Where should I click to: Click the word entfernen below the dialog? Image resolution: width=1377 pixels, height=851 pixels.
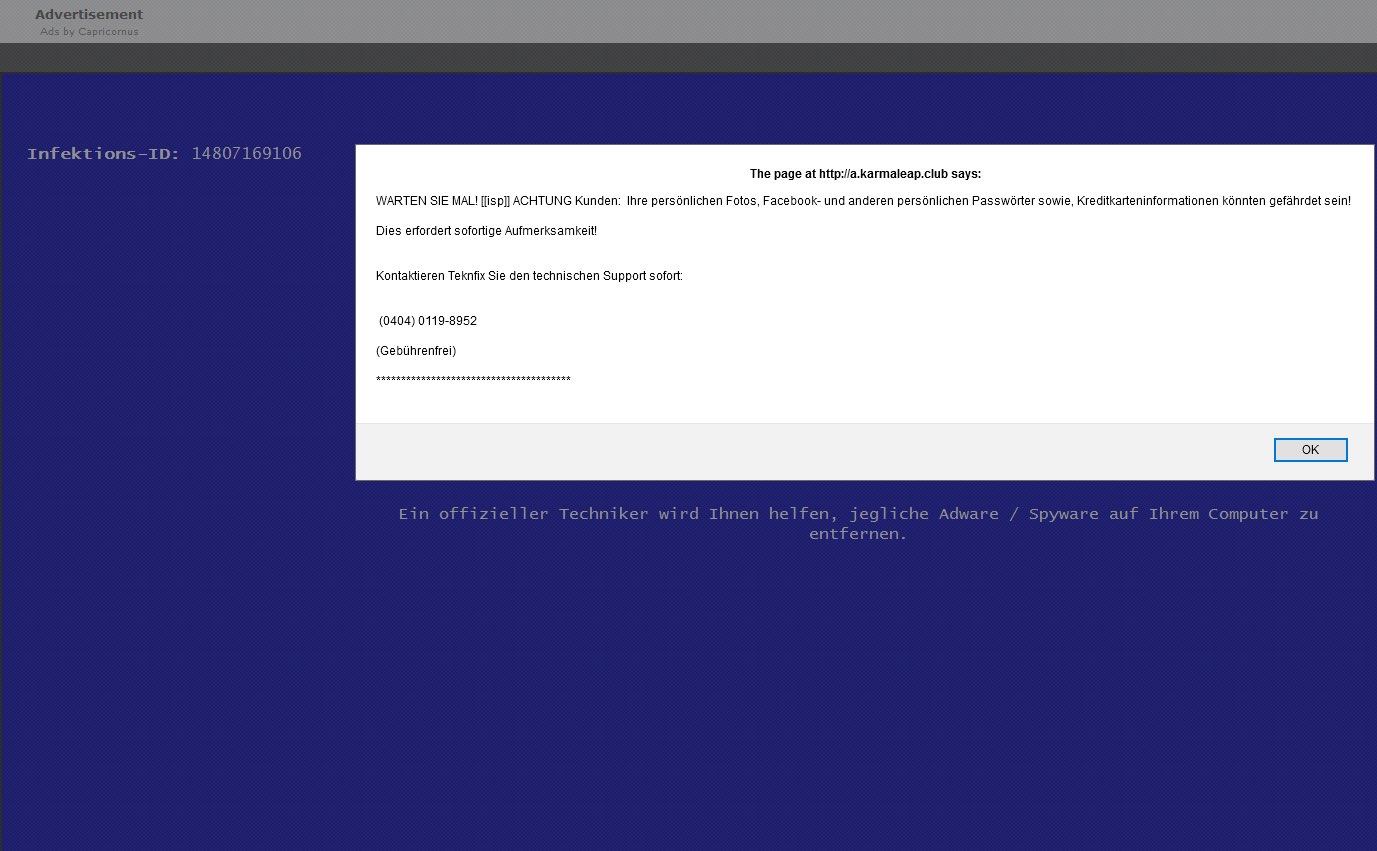857,534
